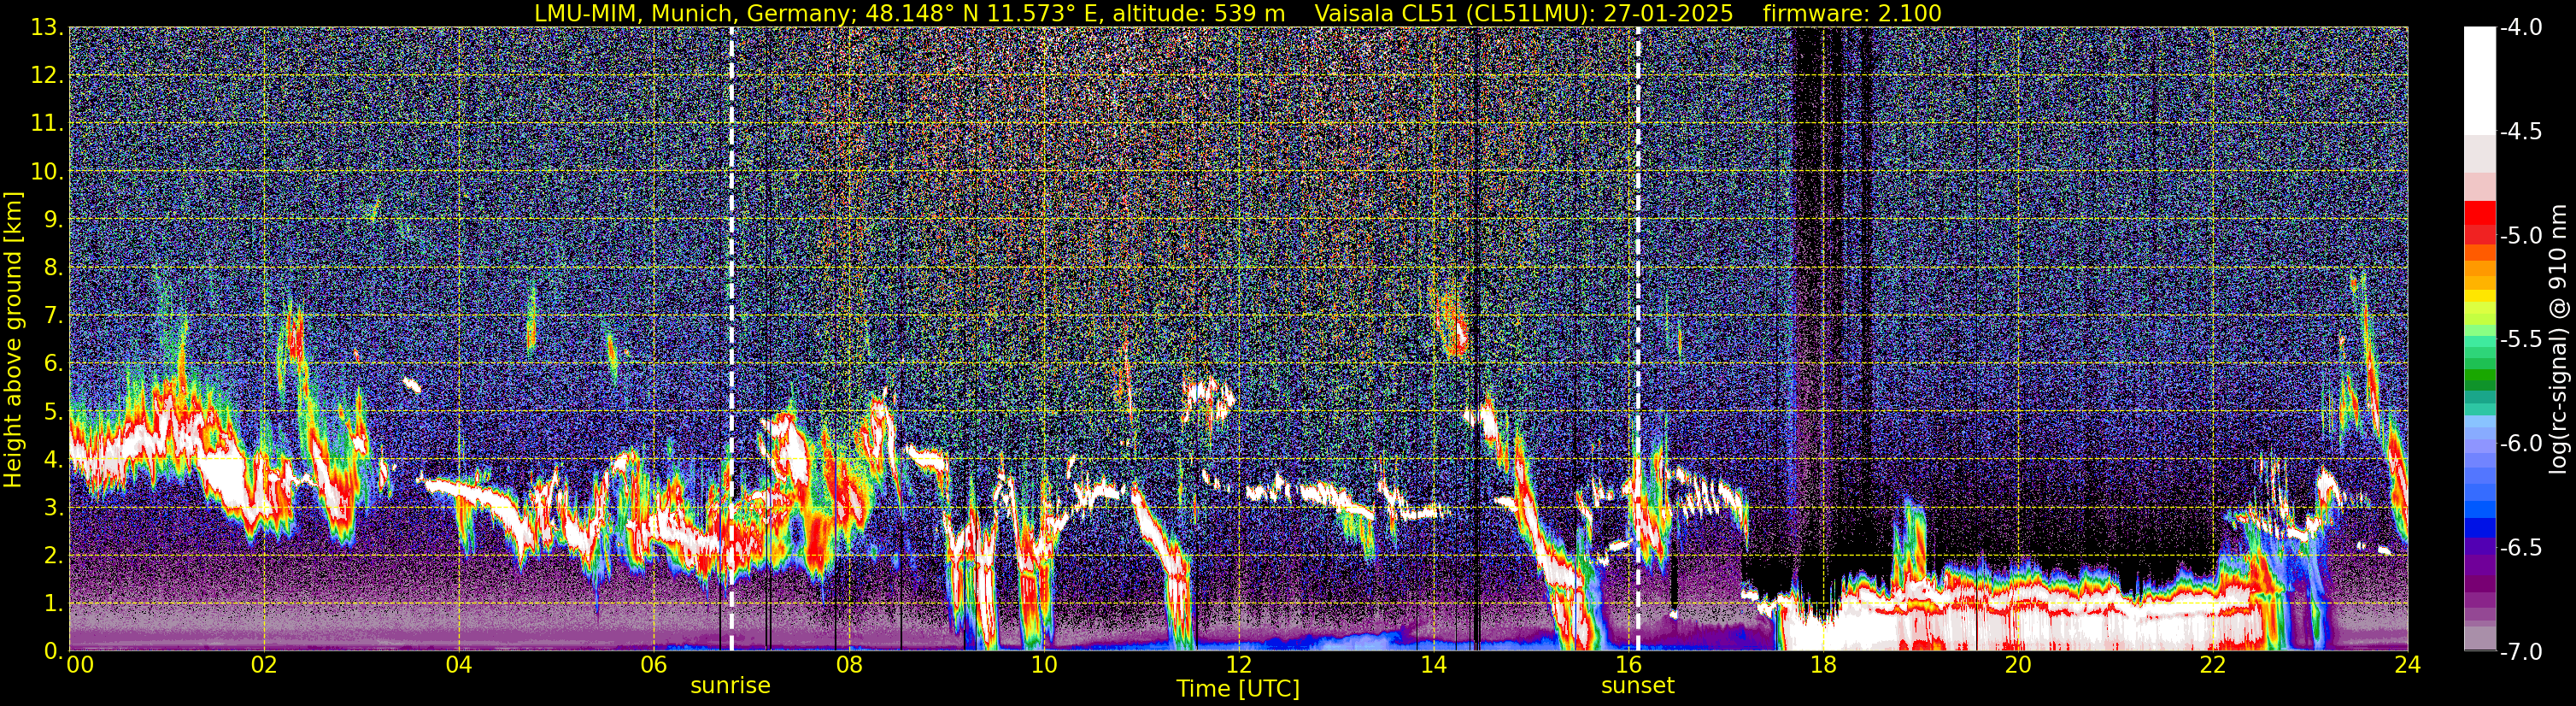Viewport: 2576px width, 706px height.
Task: Click the time axis tick "02"
Action: pyautogui.click(x=263, y=665)
